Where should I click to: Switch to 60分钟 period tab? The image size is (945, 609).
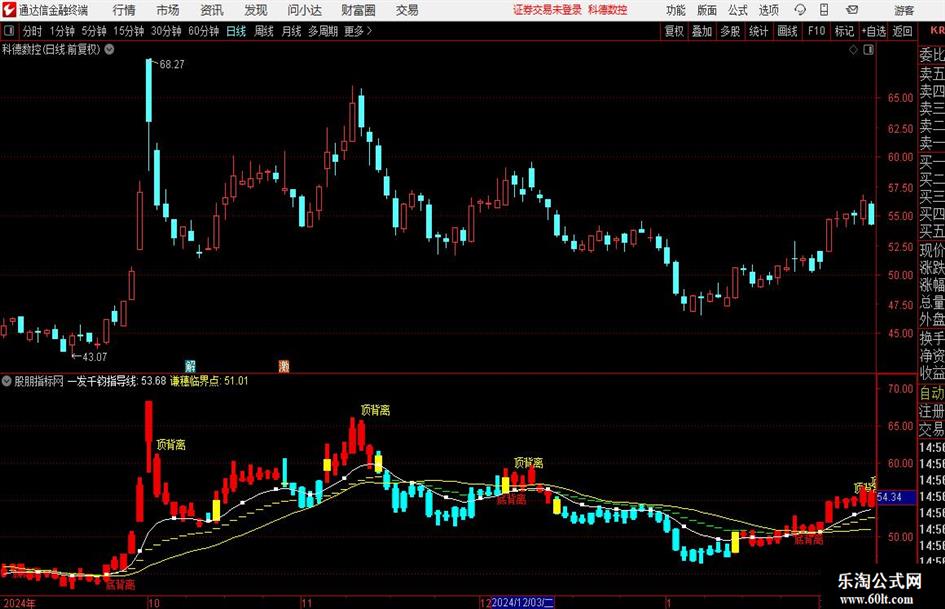click(x=203, y=31)
